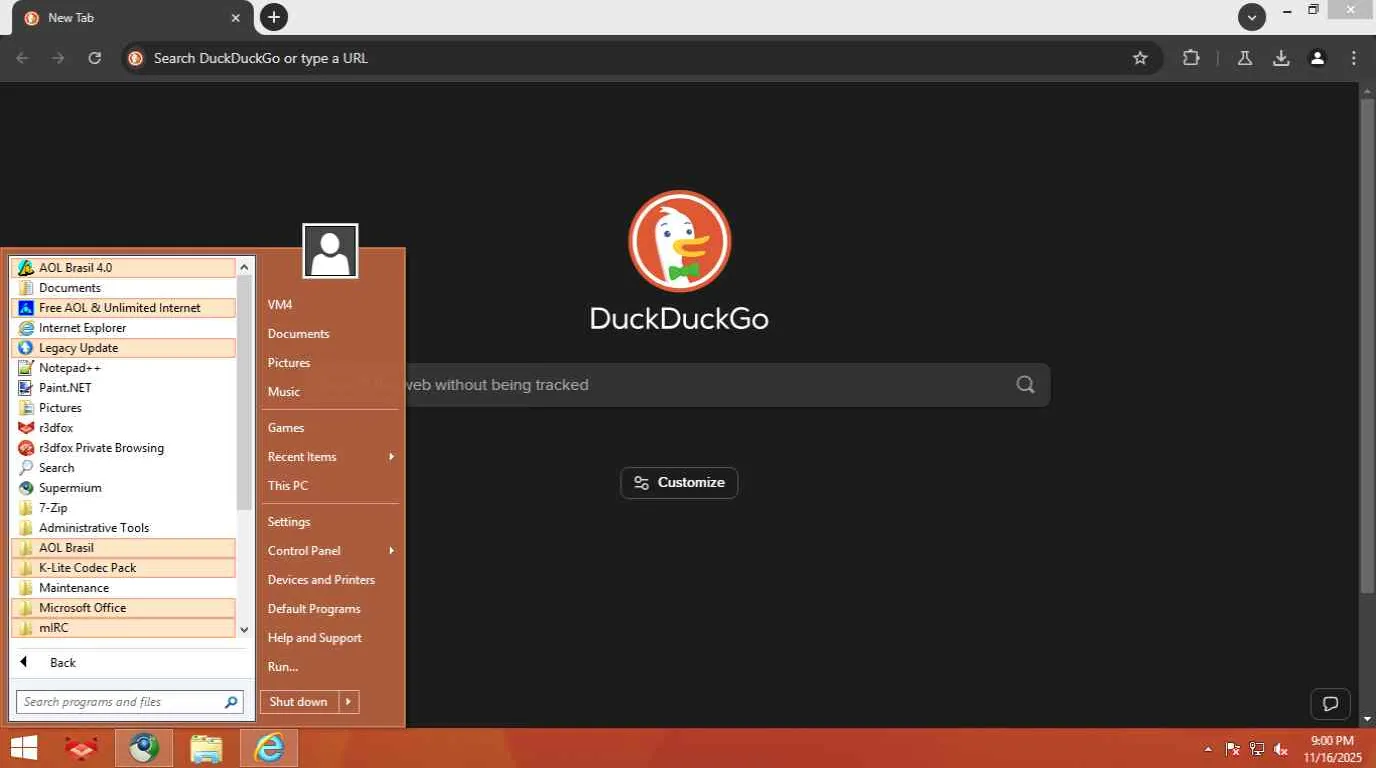The height and width of the screenshot is (768, 1376).
Task: Switch to Supermium on the taskbar
Action: (144, 748)
